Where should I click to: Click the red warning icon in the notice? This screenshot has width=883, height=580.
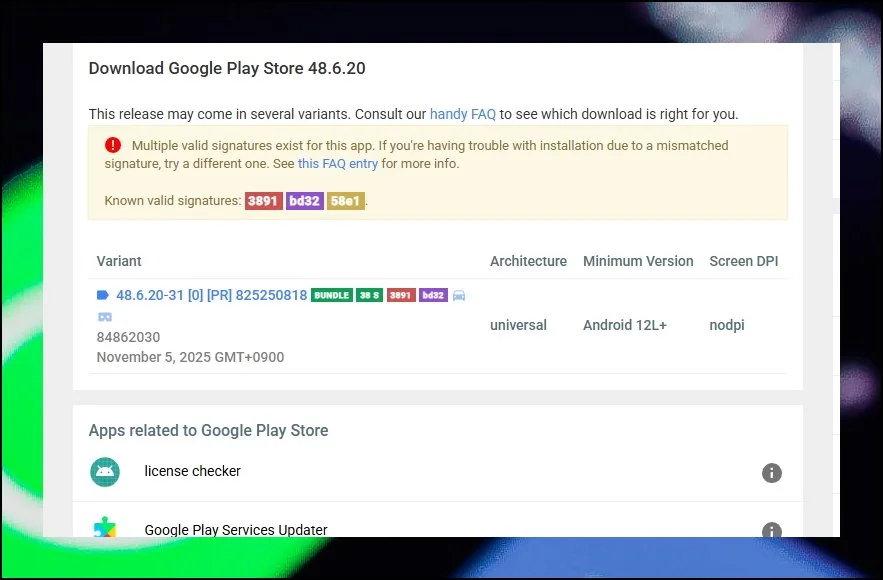(x=113, y=145)
